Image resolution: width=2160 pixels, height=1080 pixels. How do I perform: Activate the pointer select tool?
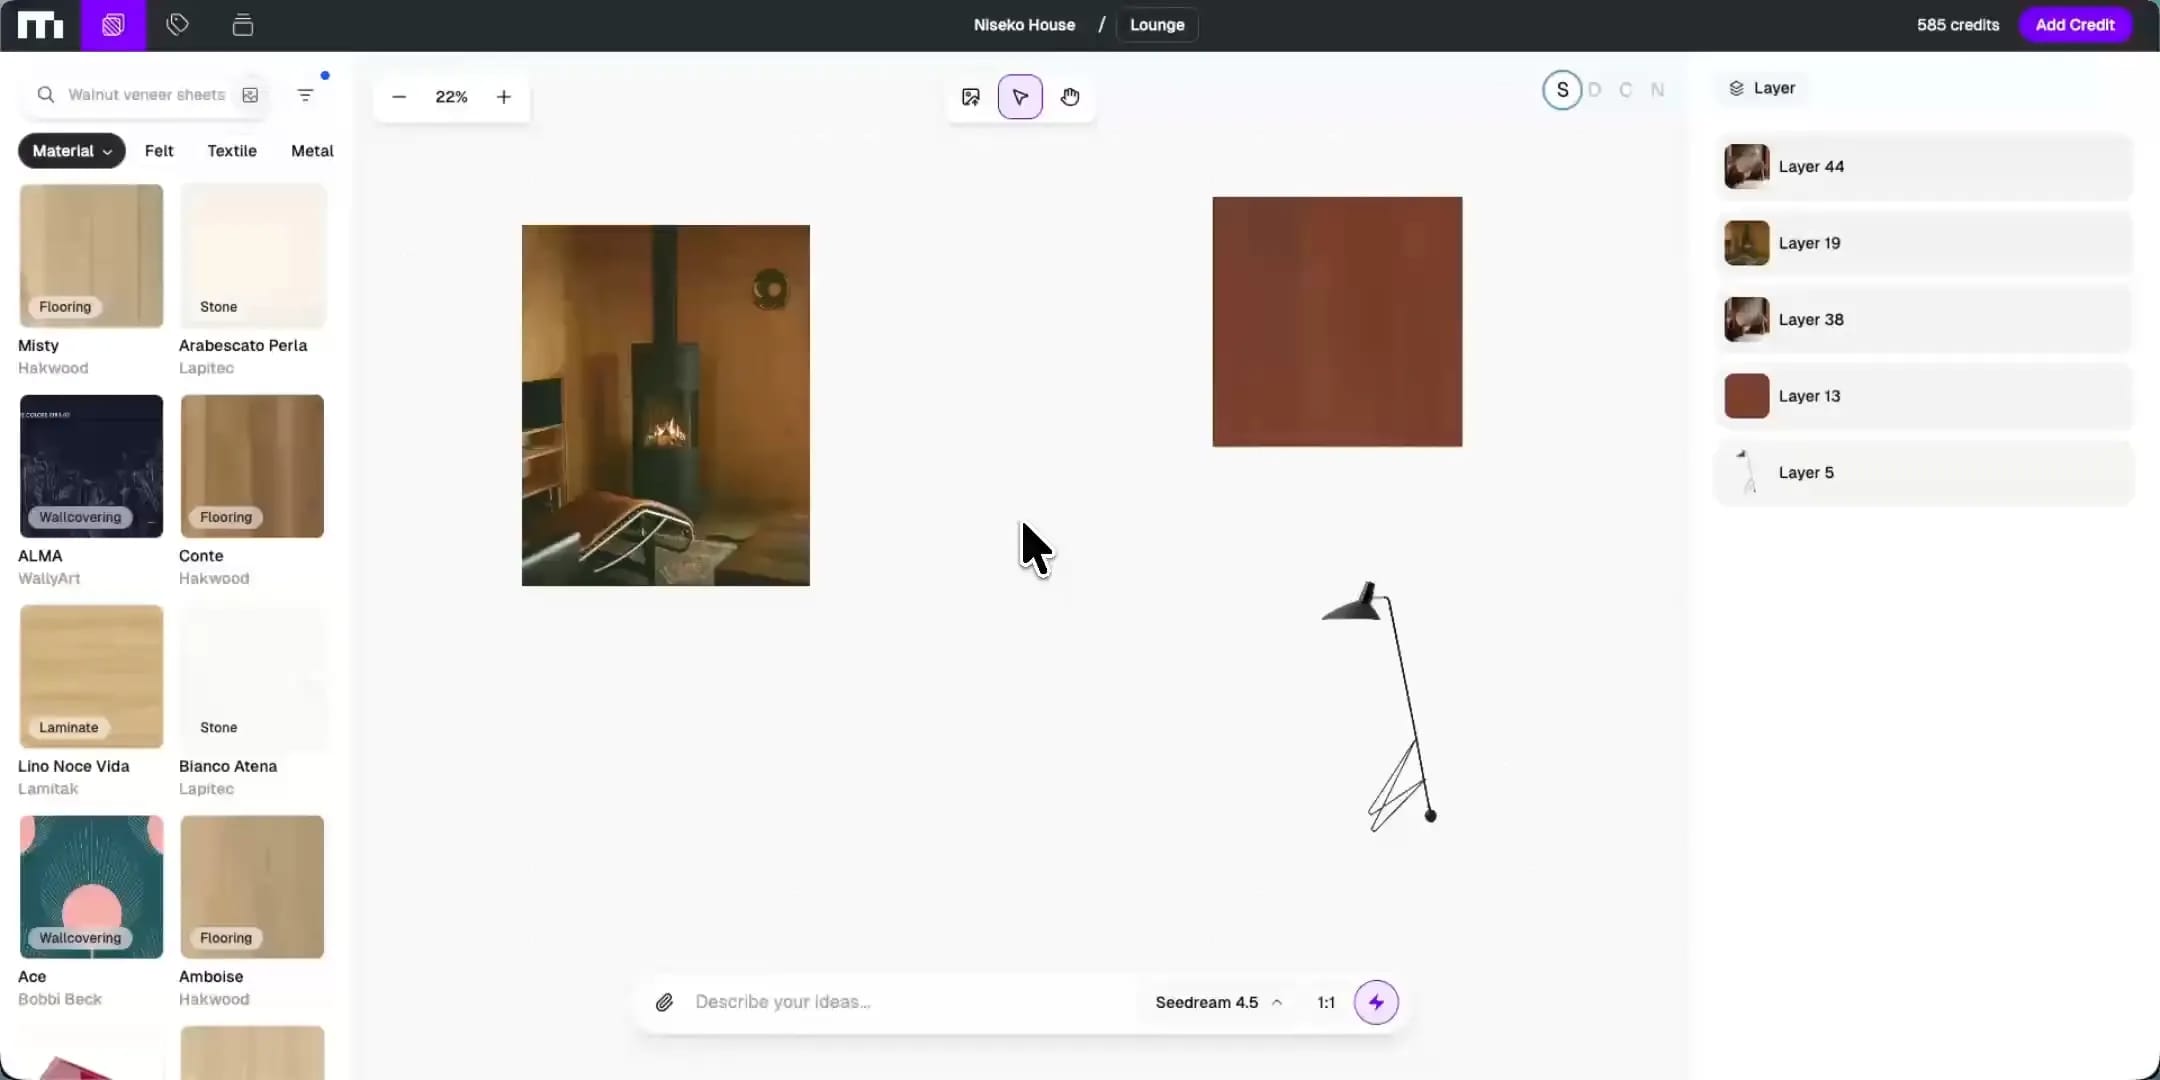pyautogui.click(x=1020, y=97)
